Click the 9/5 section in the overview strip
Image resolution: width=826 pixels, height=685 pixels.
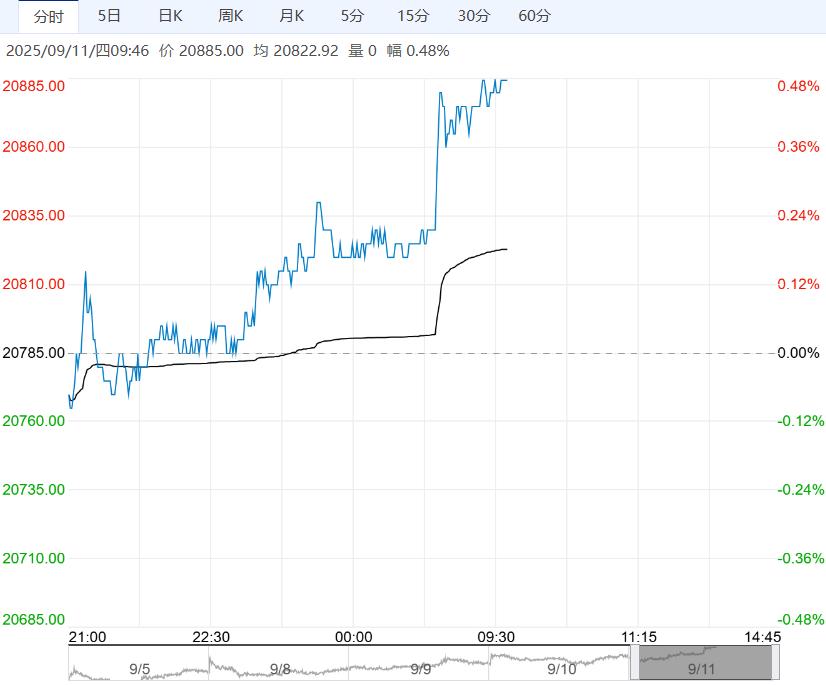tap(139, 668)
